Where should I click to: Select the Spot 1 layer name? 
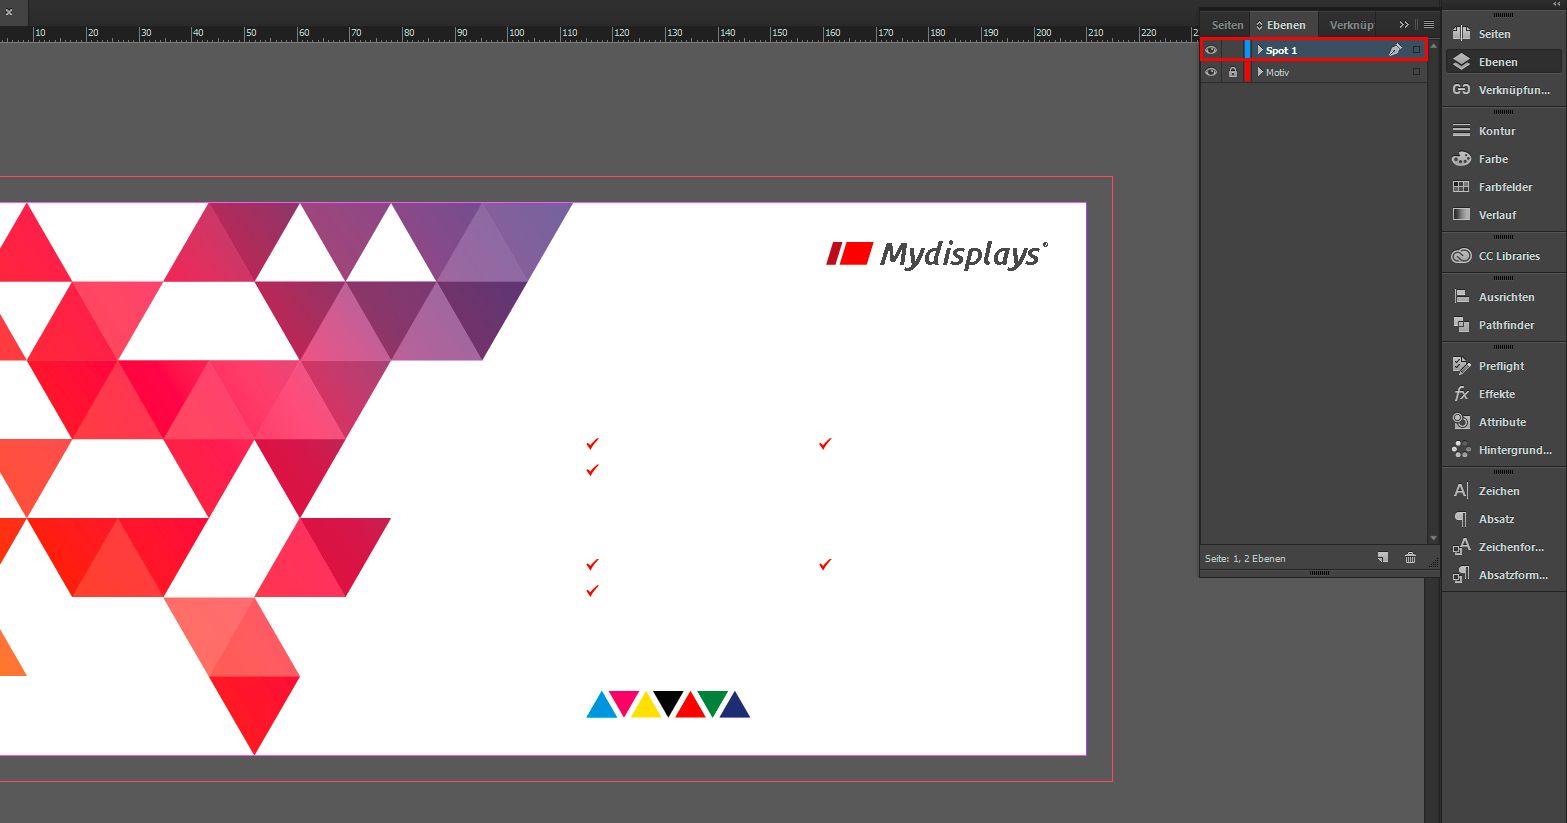1281,50
